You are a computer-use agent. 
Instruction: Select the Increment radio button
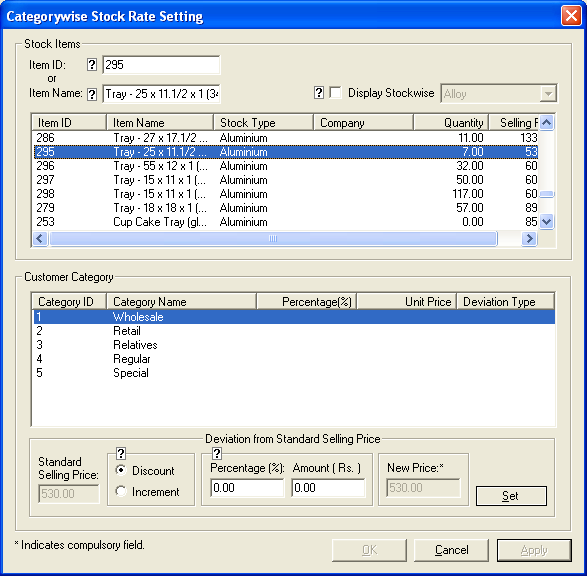[121, 491]
